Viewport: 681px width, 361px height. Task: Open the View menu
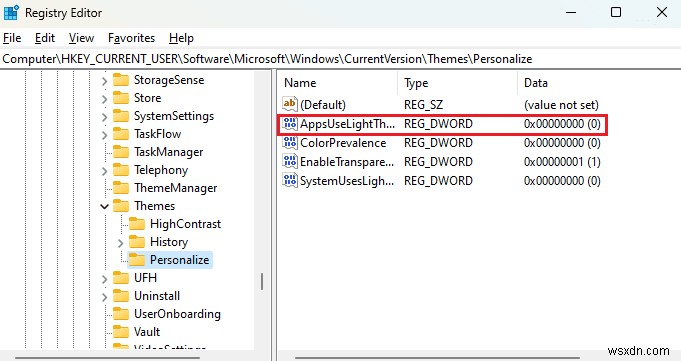(x=81, y=38)
